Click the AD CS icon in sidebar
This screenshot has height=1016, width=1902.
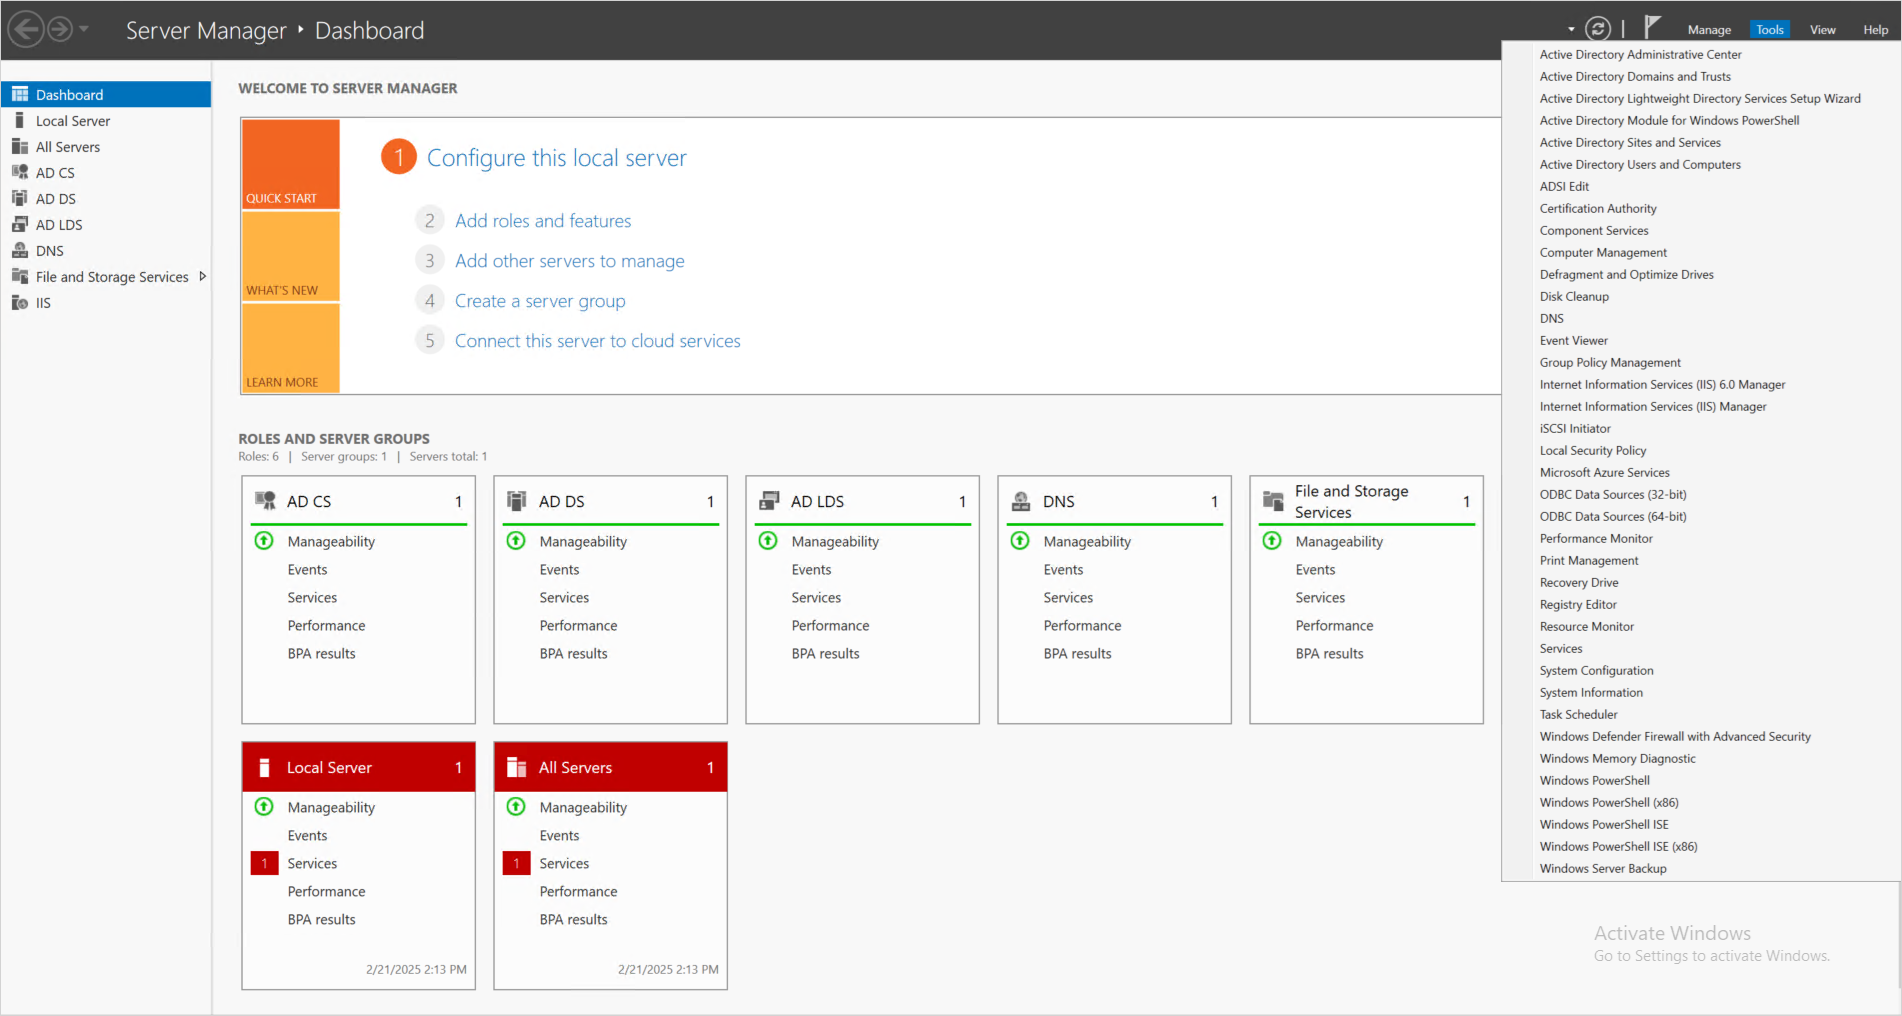point(19,172)
